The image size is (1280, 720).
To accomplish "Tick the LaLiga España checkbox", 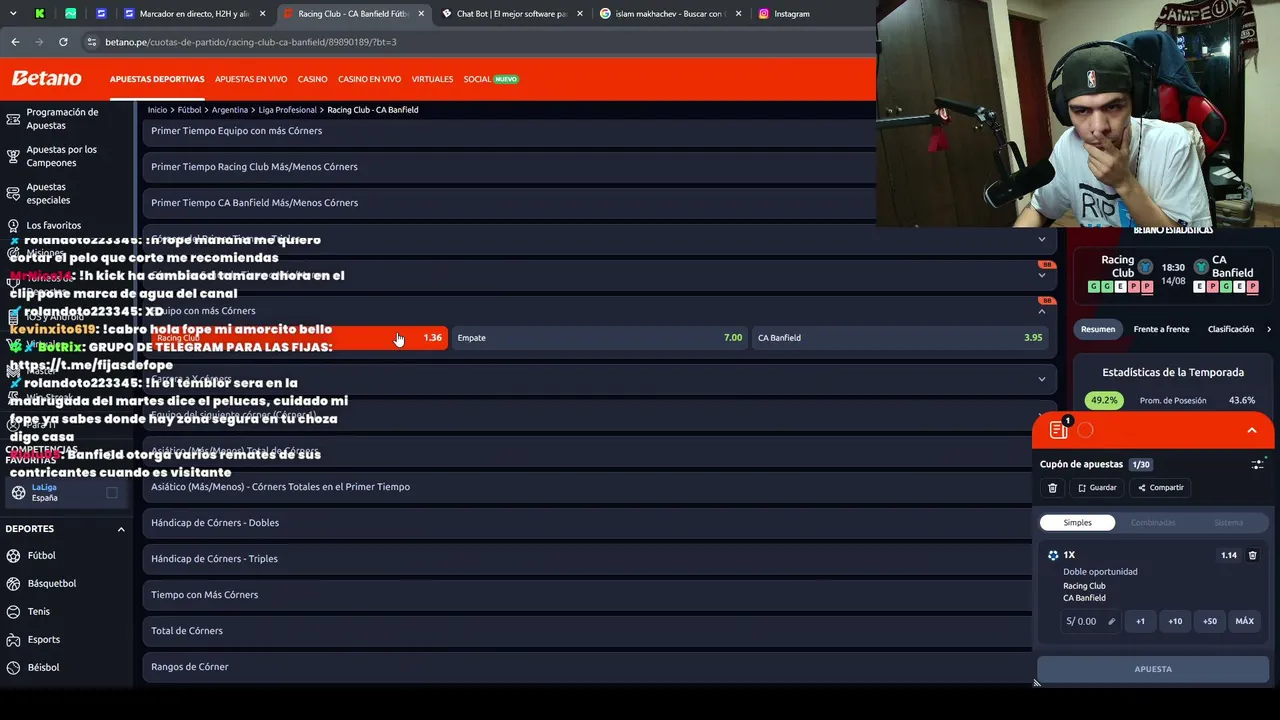I will [112, 492].
